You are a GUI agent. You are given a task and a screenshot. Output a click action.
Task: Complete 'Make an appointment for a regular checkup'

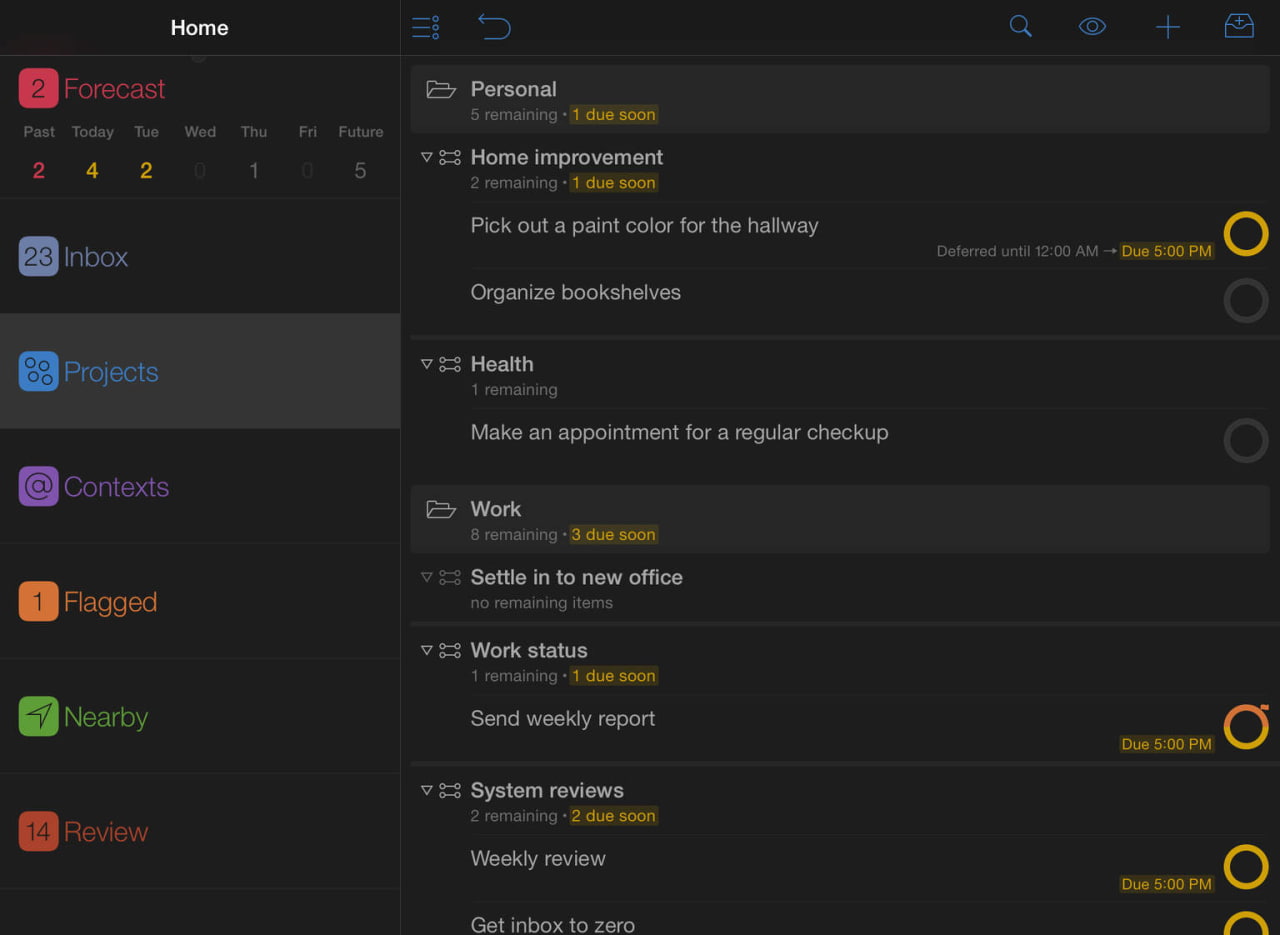point(1245,440)
